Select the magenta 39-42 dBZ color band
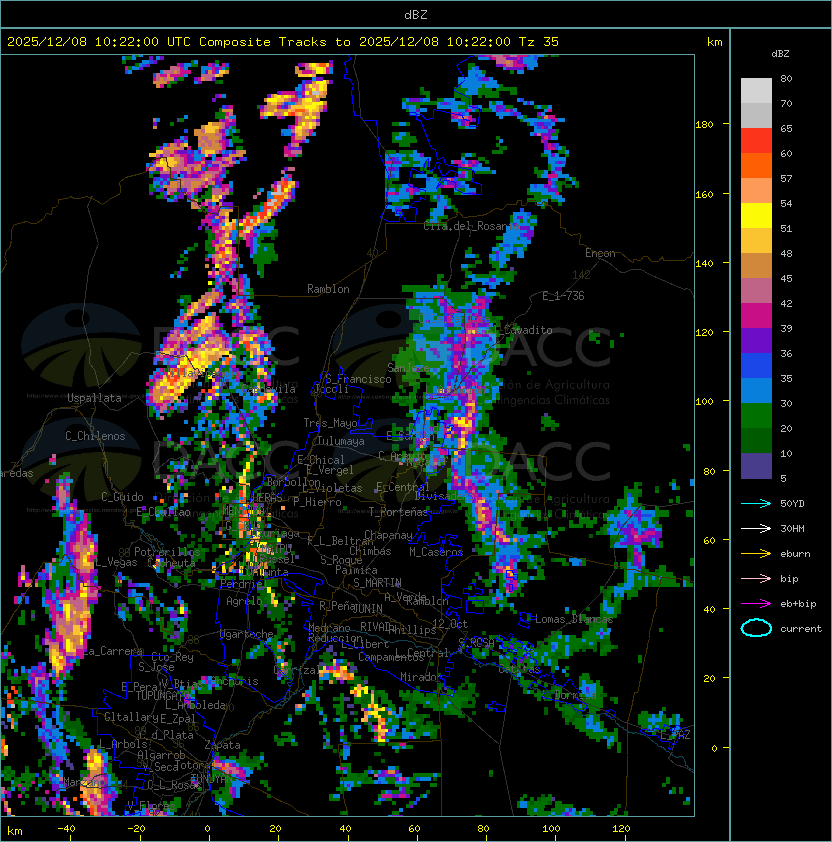This screenshot has width=832, height=842. [x=756, y=316]
